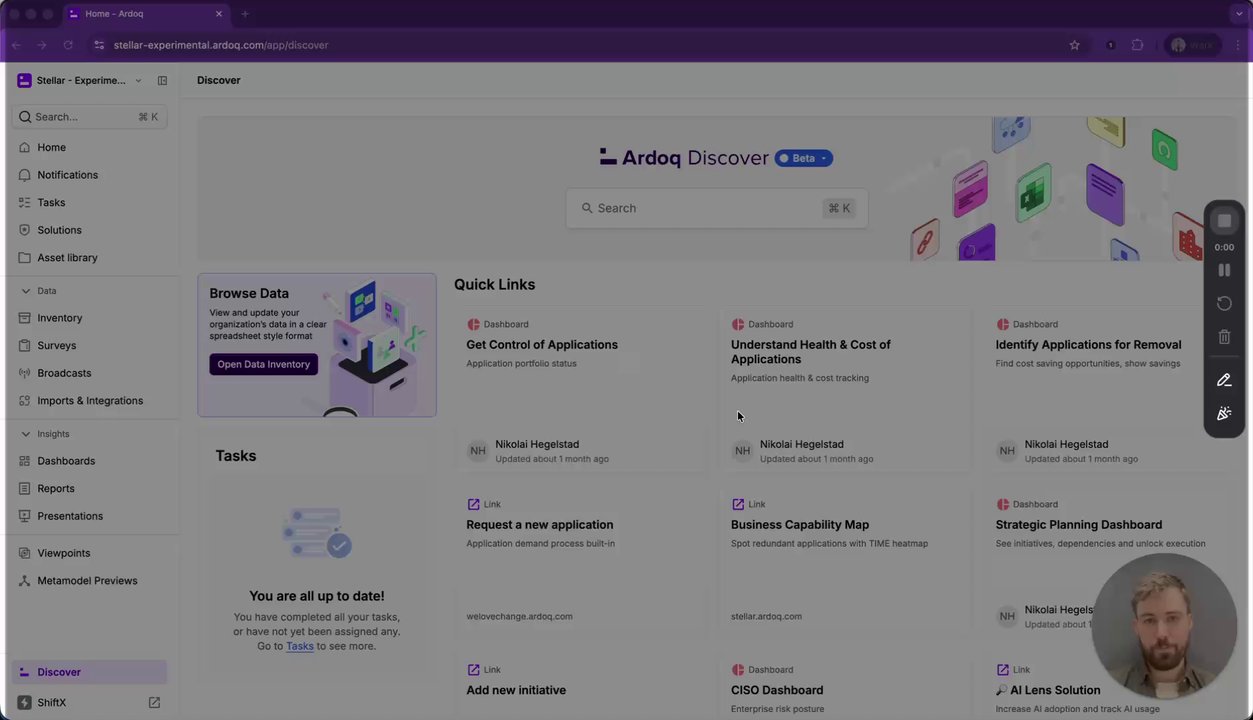Open Identify Applications for Removal card
This screenshot has width=1253, height=720.
[1088, 345]
